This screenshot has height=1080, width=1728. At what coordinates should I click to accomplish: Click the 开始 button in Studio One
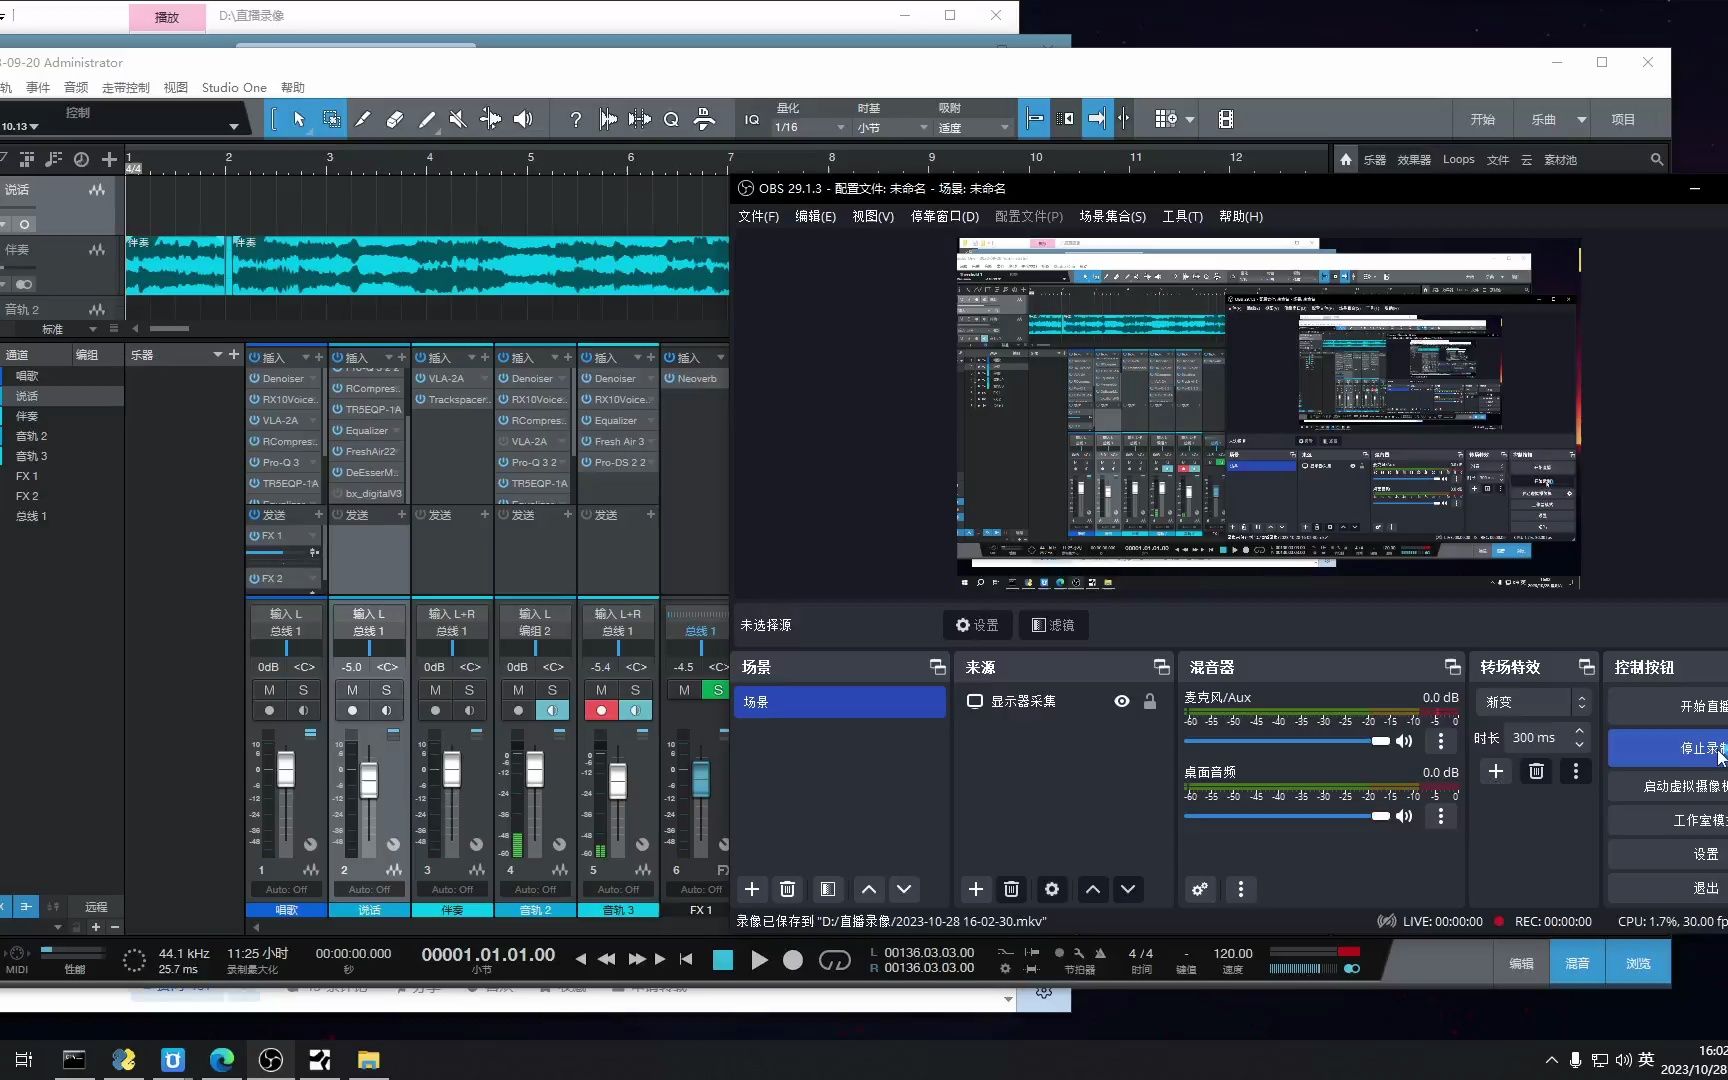coord(1482,119)
